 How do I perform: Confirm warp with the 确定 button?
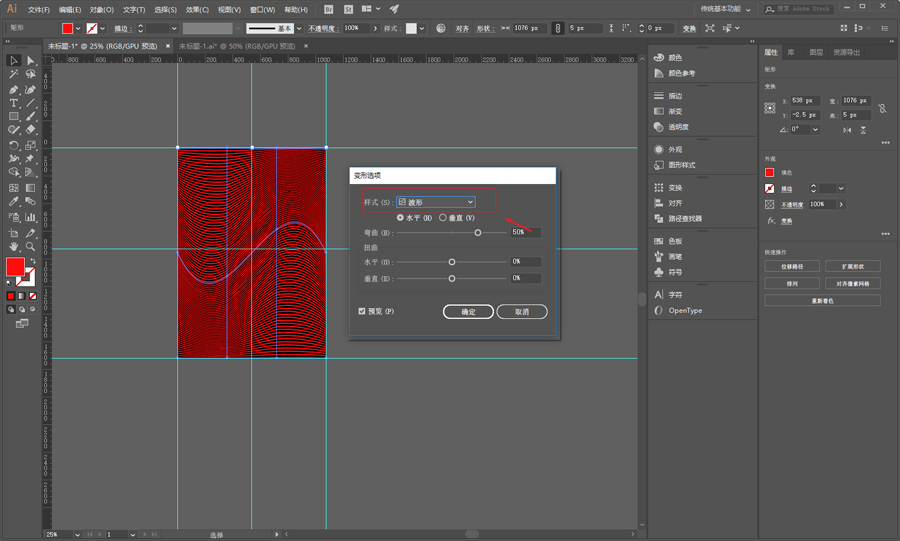tap(468, 312)
